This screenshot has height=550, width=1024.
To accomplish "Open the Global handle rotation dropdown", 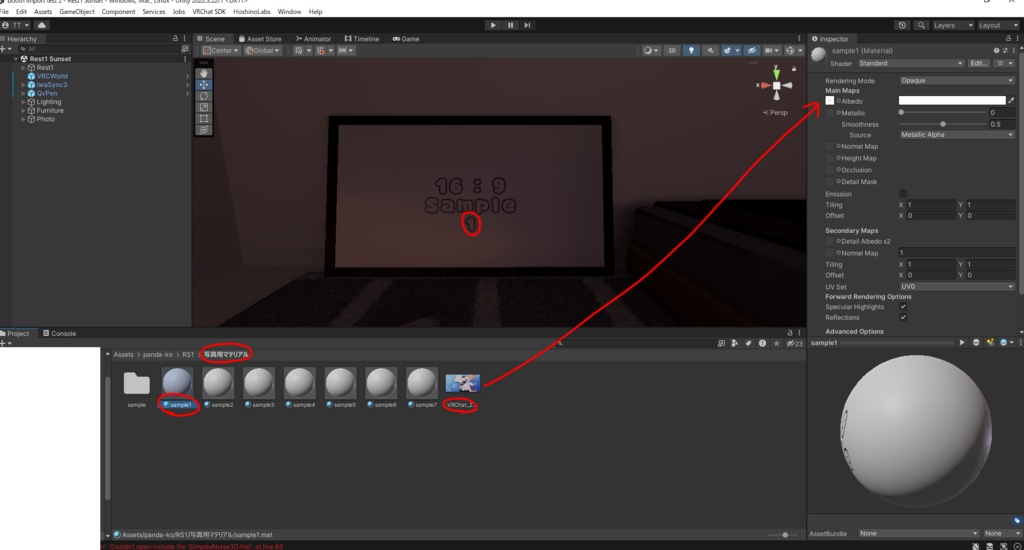I will [x=263, y=50].
